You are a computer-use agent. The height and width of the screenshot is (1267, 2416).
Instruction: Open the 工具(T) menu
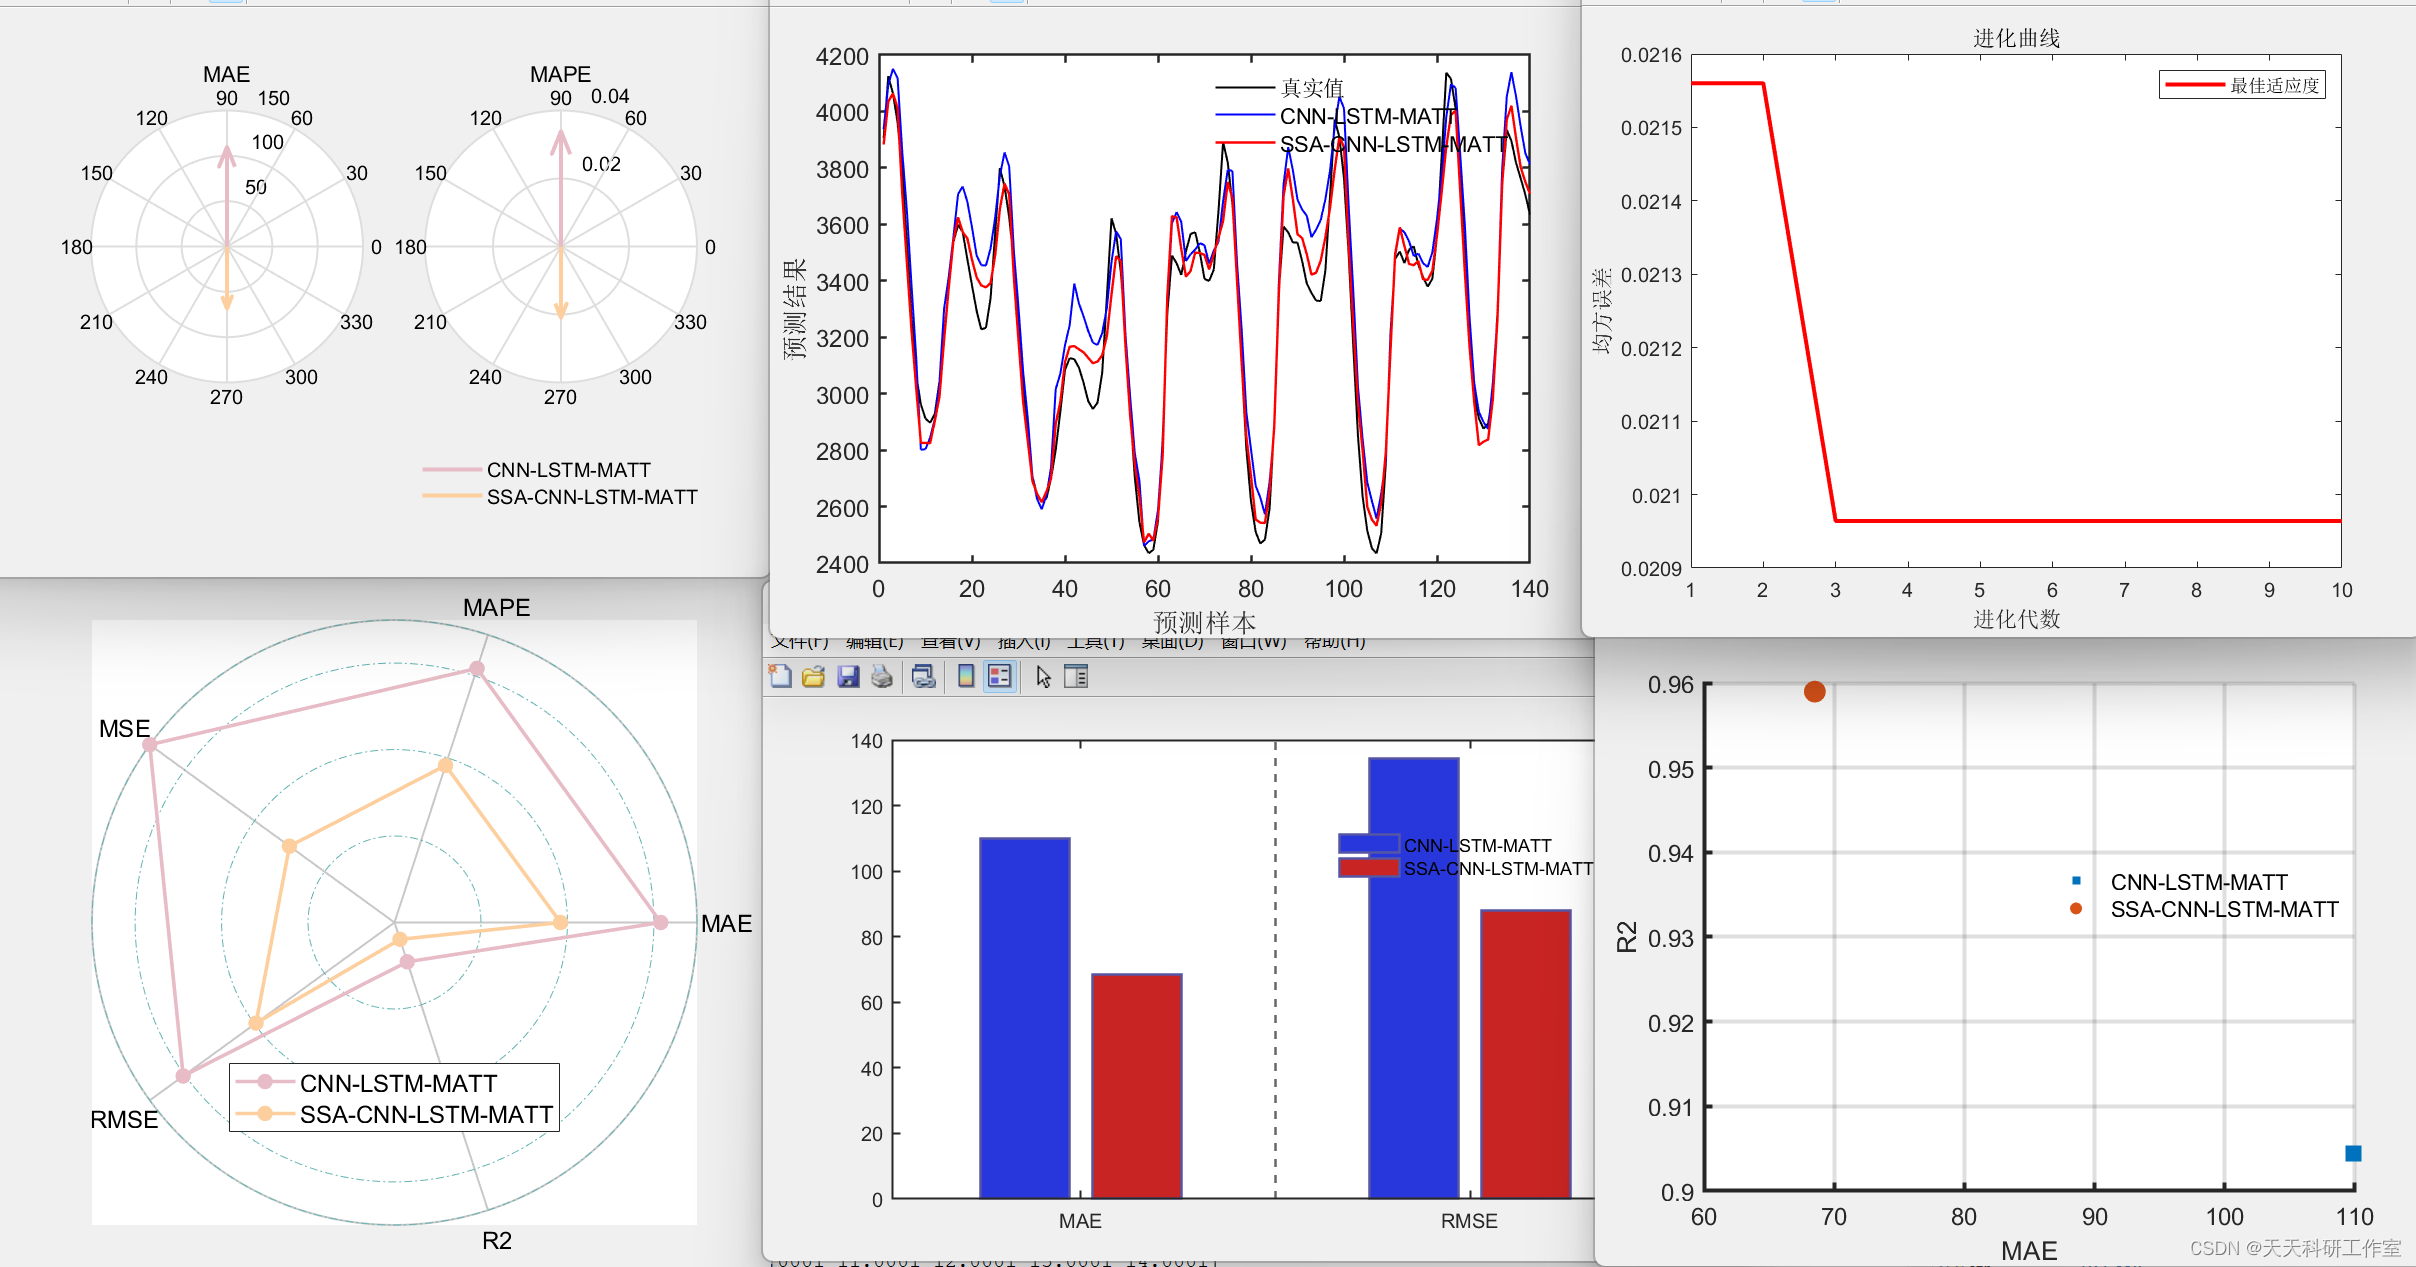tap(1096, 642)
